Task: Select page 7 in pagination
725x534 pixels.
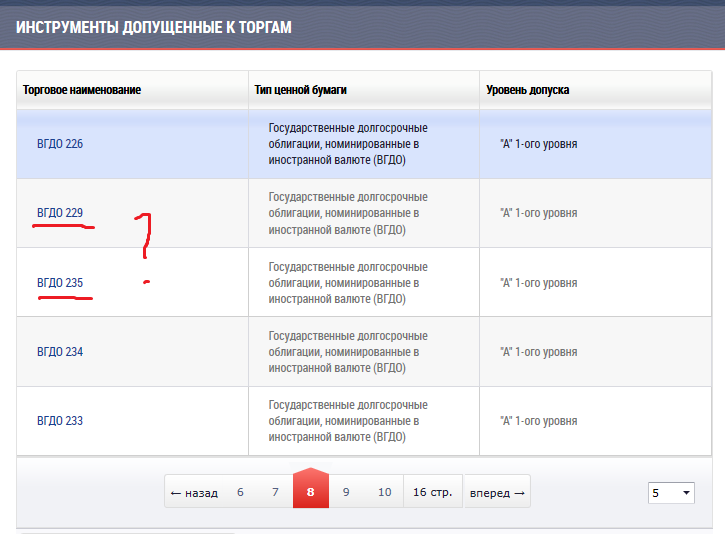Action: tap(275, 492)
